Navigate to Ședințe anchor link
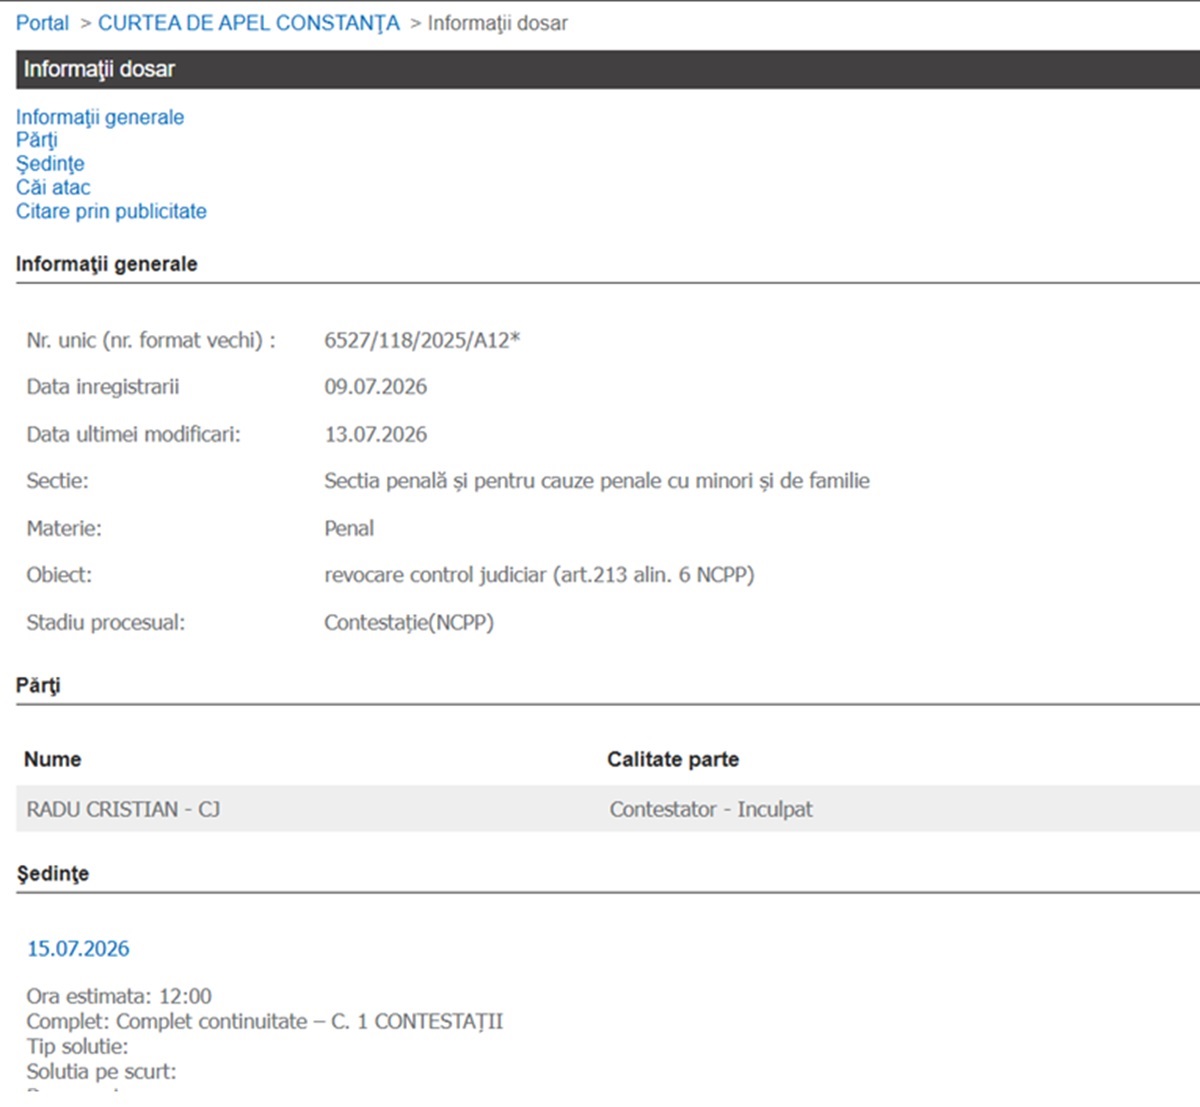The image size is (1200, 1107). coord(50,163)
